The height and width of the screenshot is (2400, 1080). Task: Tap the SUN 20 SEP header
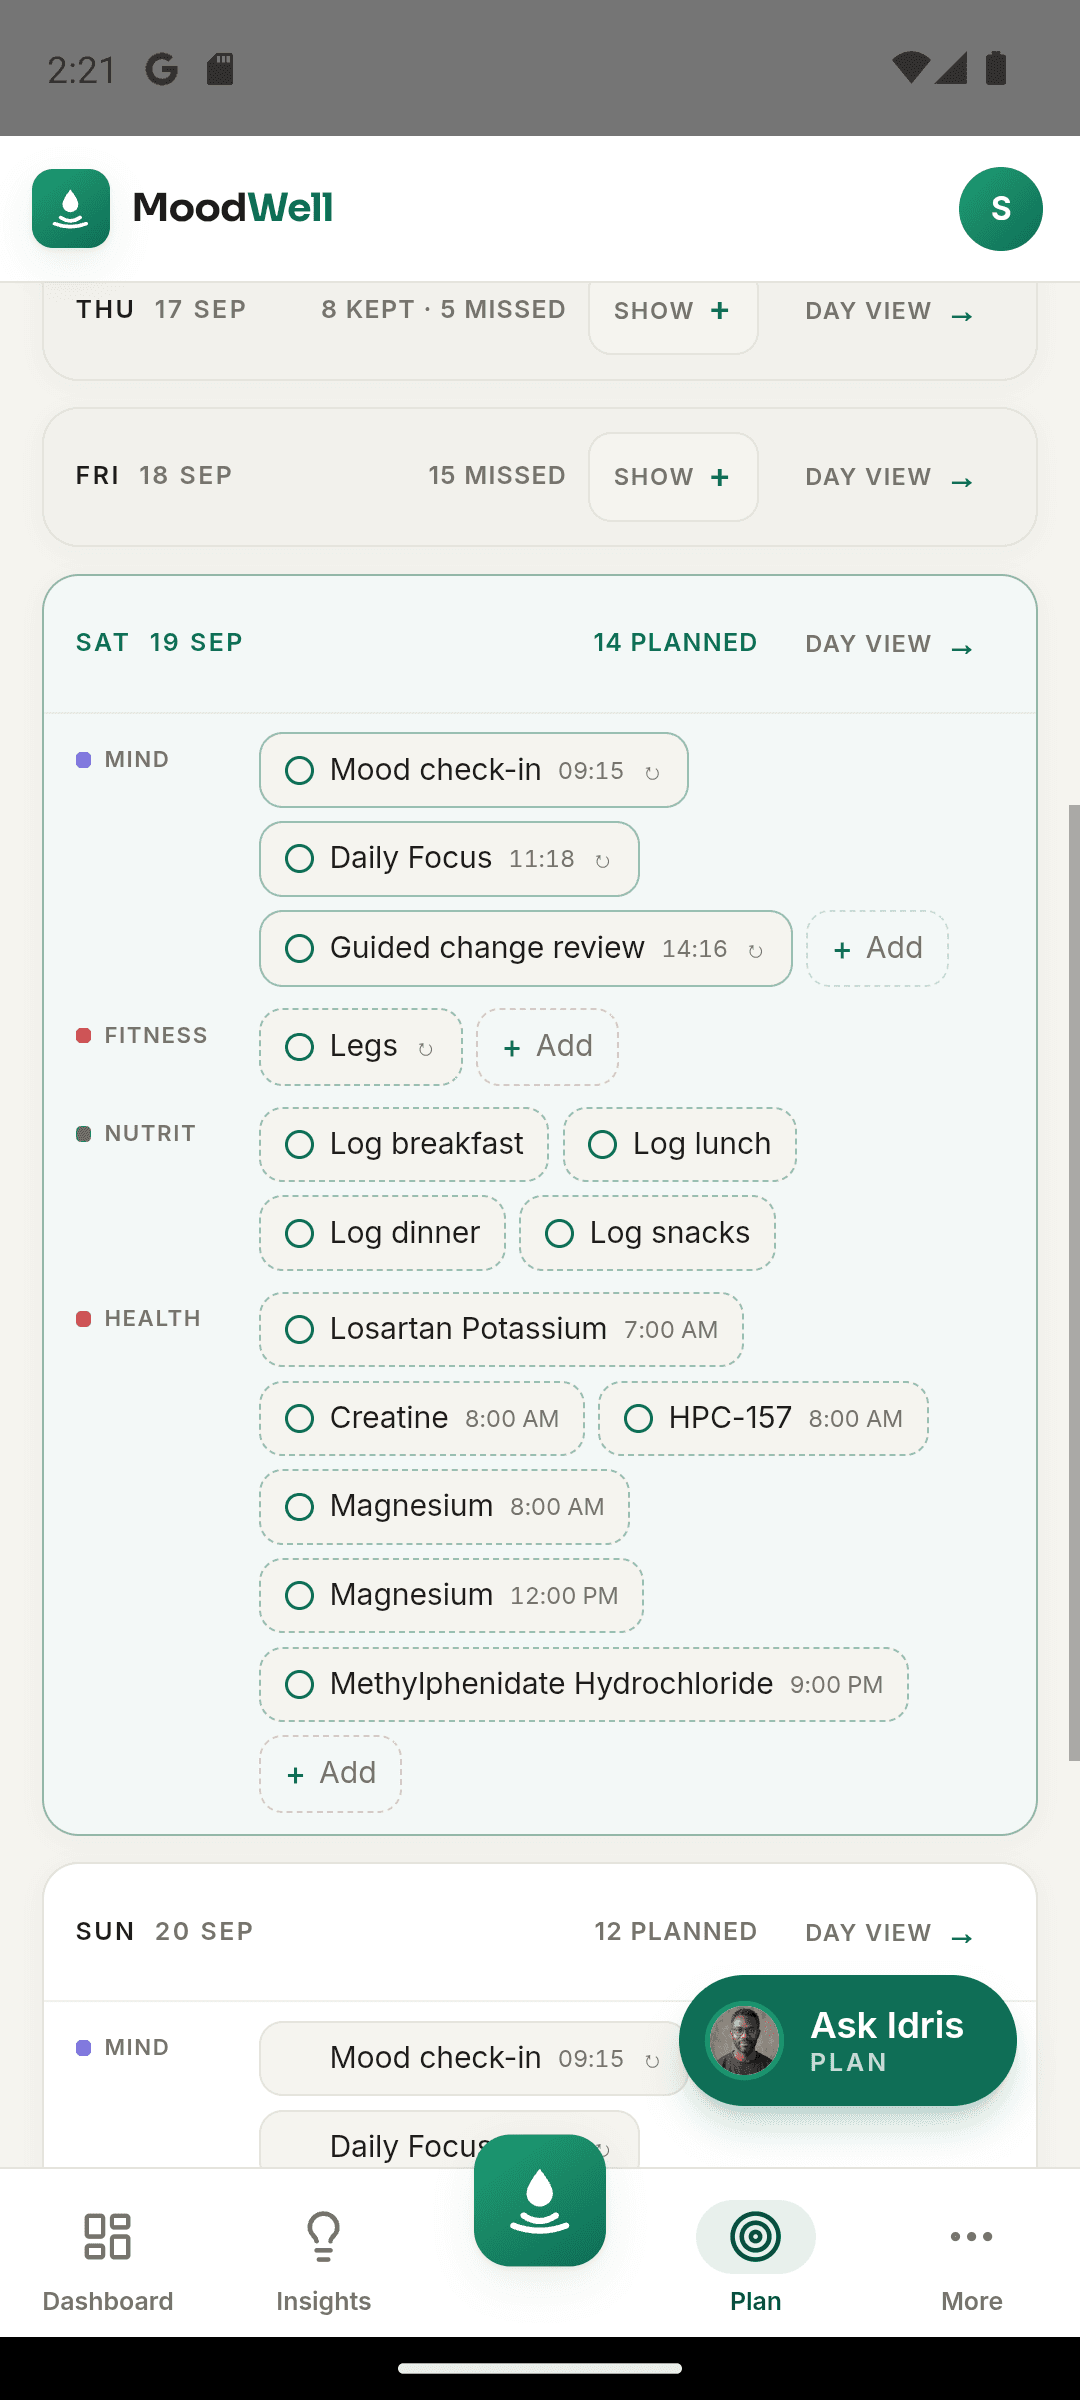coord(165,1932)
